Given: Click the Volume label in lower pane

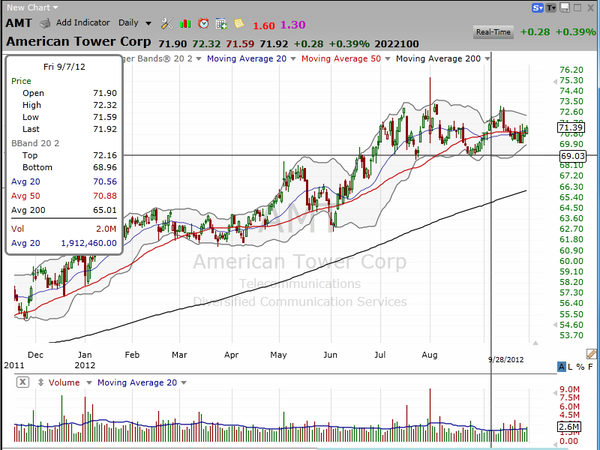Looking at the screenshot, I should point(64,383).
